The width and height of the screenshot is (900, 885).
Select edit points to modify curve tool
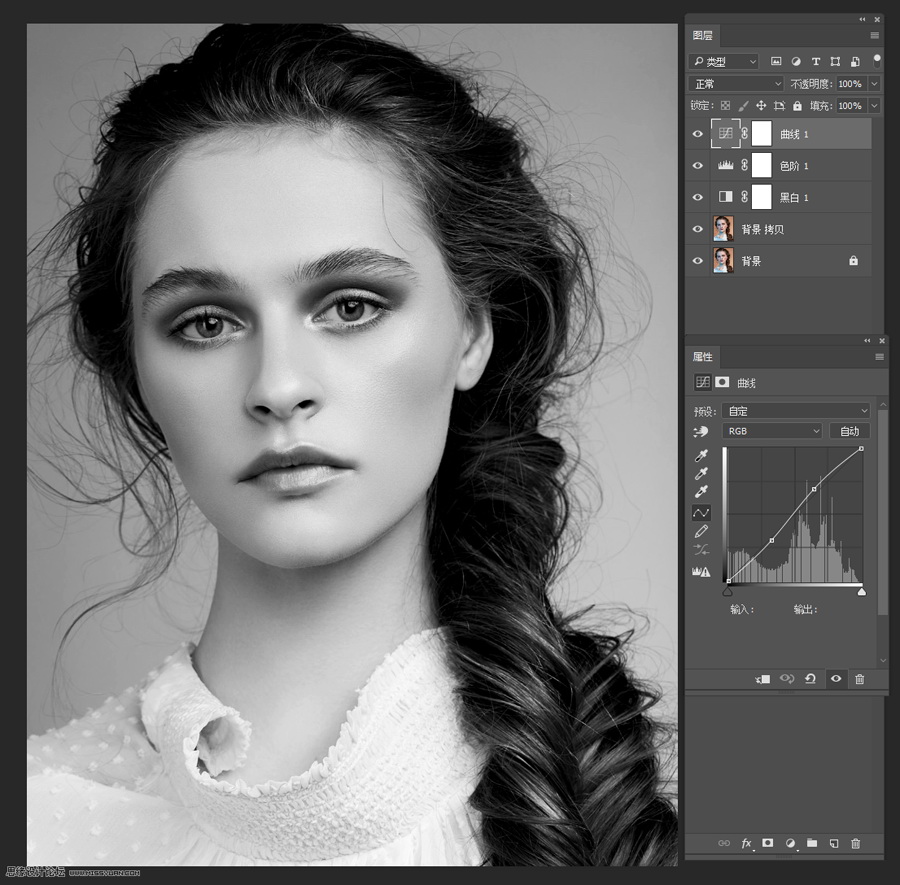(701, 513)
